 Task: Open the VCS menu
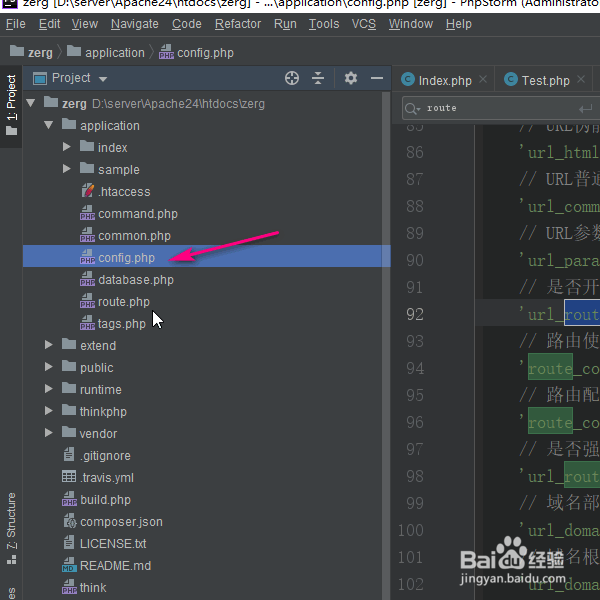point(364,24)
